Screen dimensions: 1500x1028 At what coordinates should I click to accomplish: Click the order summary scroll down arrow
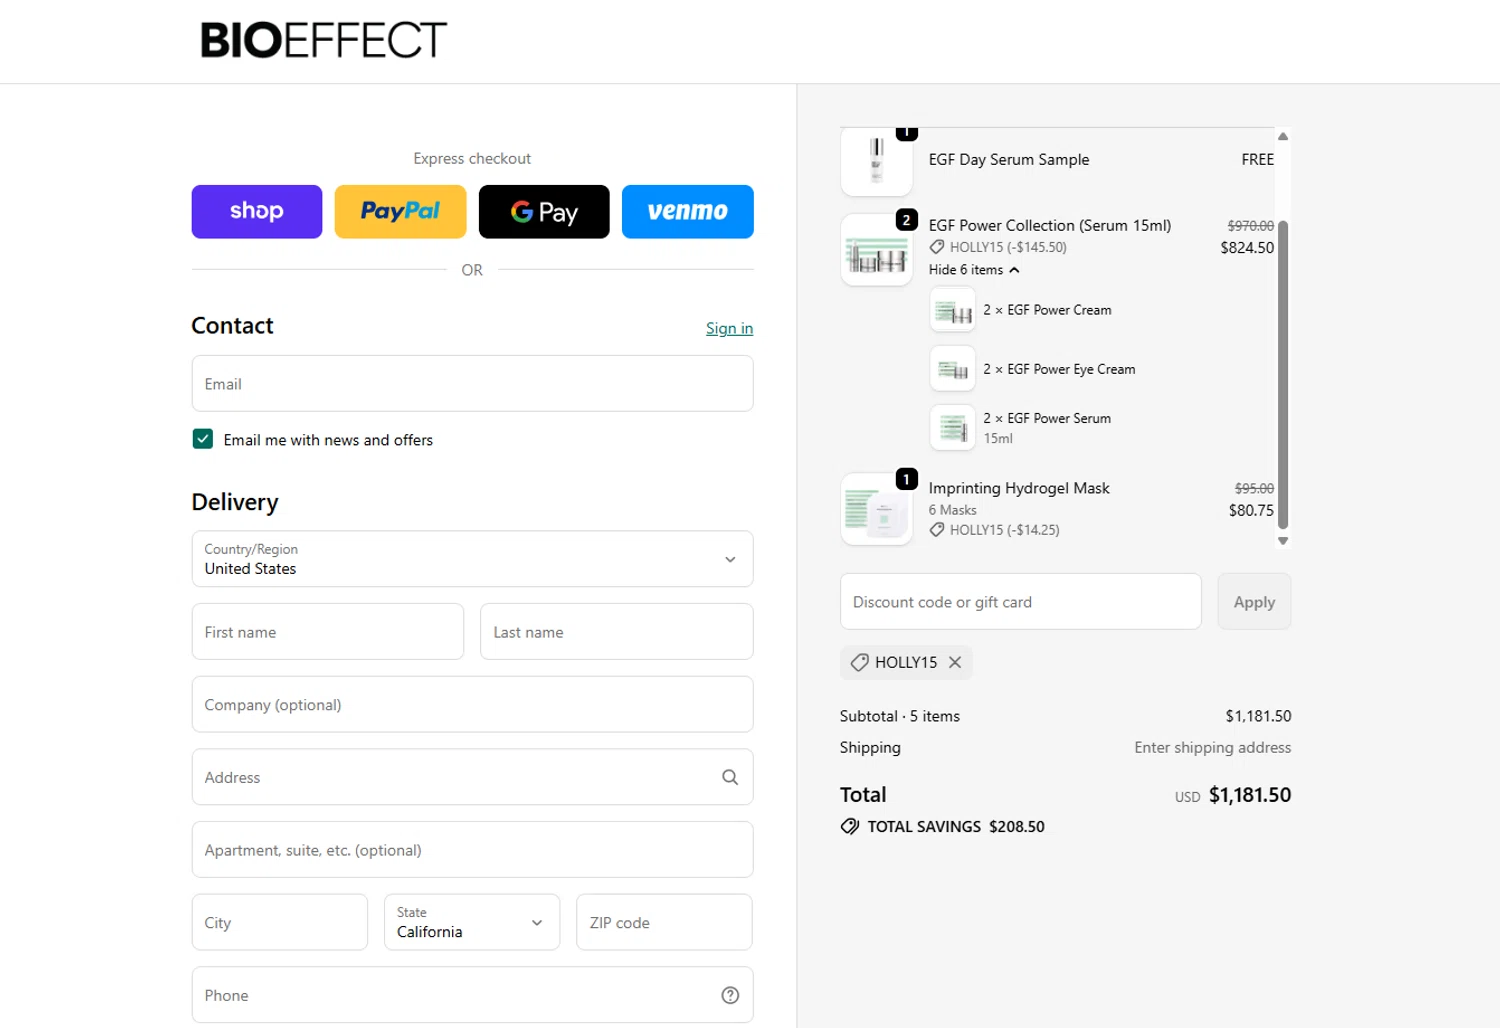(x=1283, y=541)
